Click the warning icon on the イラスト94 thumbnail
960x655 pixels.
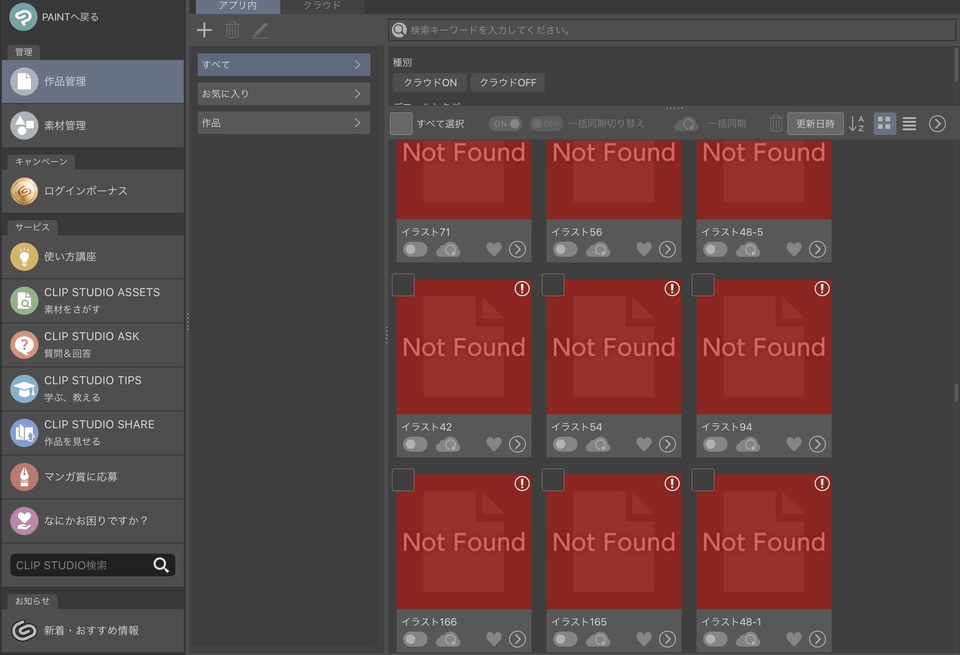[822, 288]
